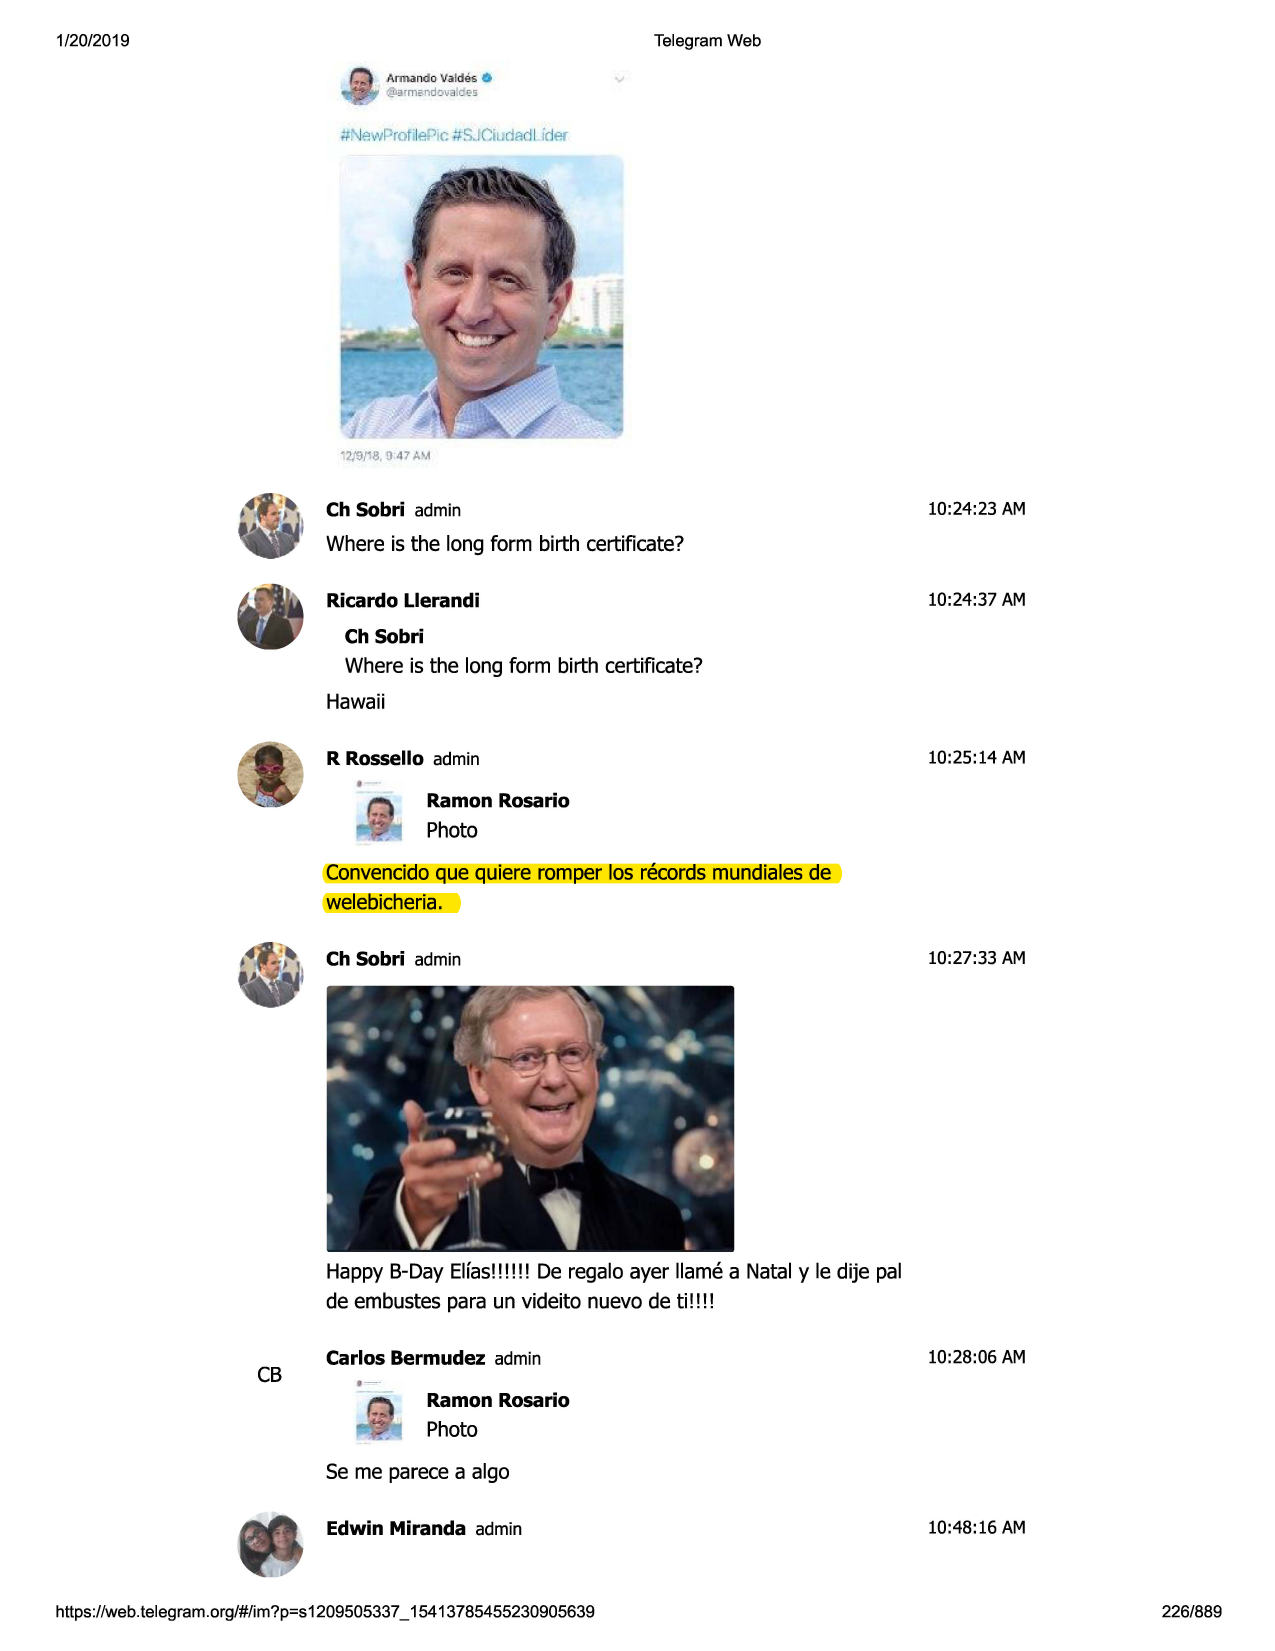Select the highlighted Convencido message text
Viewport: 1275px width, 1651px height.
click(x=582, y=887)
